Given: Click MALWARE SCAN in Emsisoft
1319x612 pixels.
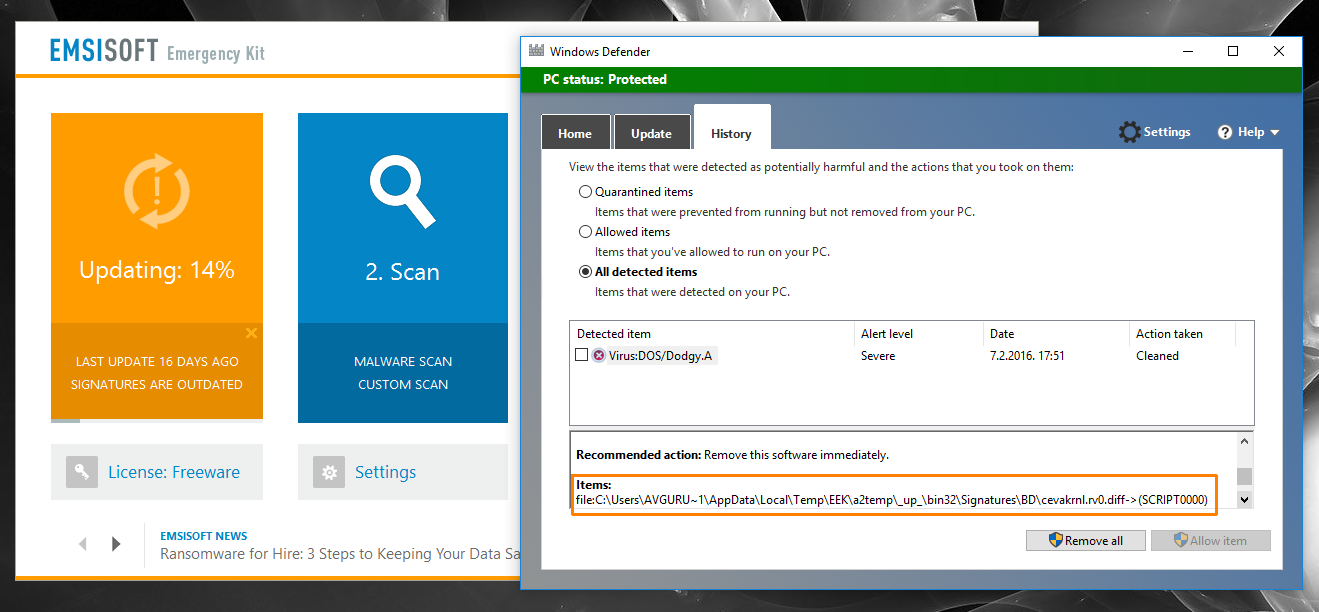Looking at the screenshot, I should pos(403,361).
